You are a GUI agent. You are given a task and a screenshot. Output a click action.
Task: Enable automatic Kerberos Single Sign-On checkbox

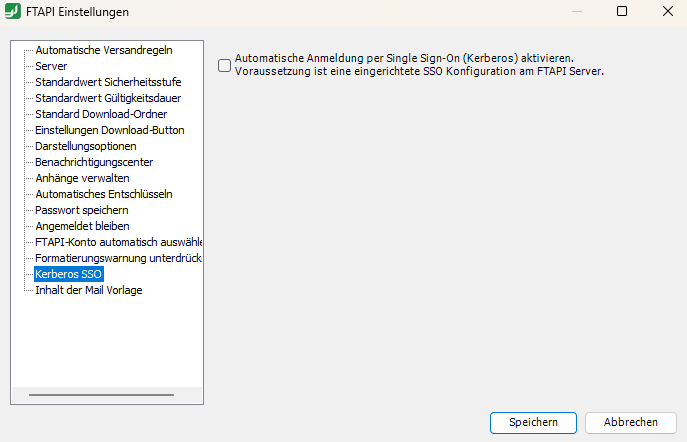(224, 65)
